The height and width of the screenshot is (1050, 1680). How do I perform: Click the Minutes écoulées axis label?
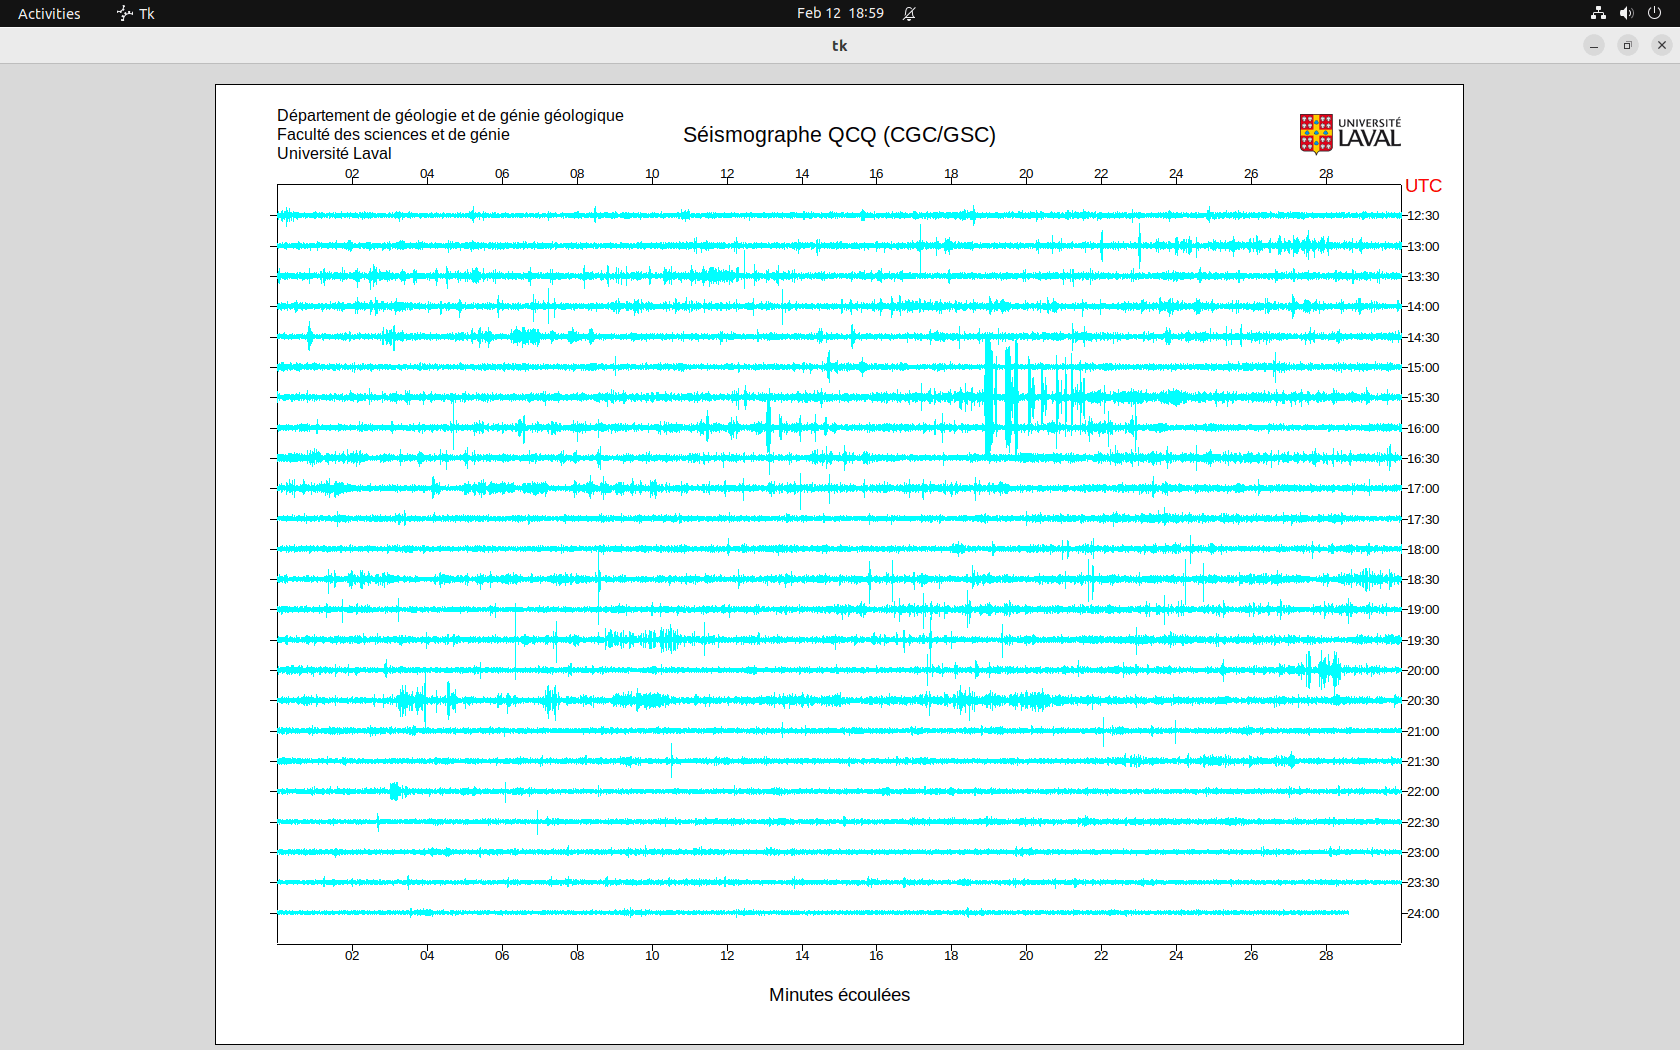coord(839,995)
